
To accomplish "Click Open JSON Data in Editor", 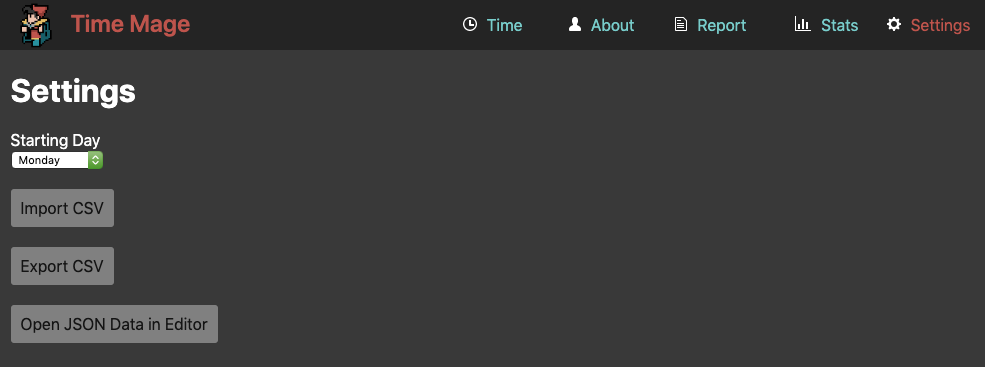I will pyautogui.click(x=114, y=324).
